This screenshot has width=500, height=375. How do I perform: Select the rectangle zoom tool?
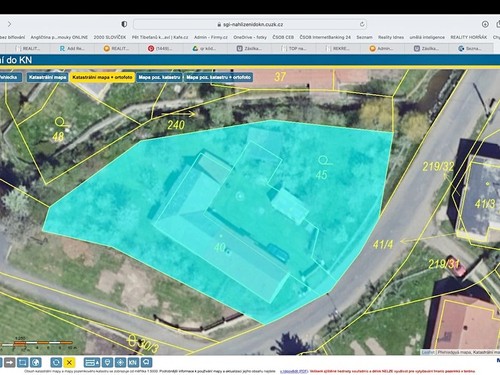pyautogui.click(x=23, y=362)
